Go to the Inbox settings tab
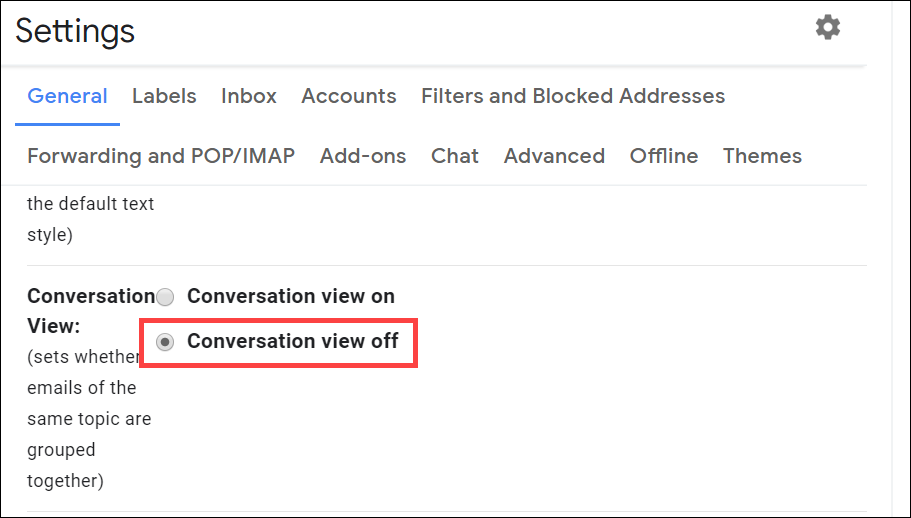Image resolution: width=911 pixels, height=518 pixels. click(249, 96)
